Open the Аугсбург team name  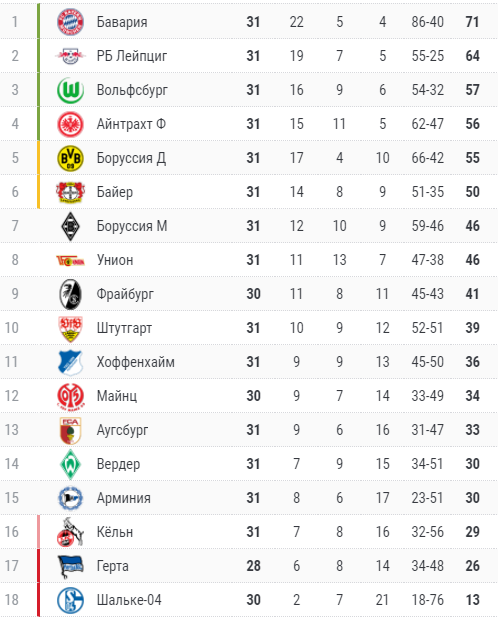(122, 430)
